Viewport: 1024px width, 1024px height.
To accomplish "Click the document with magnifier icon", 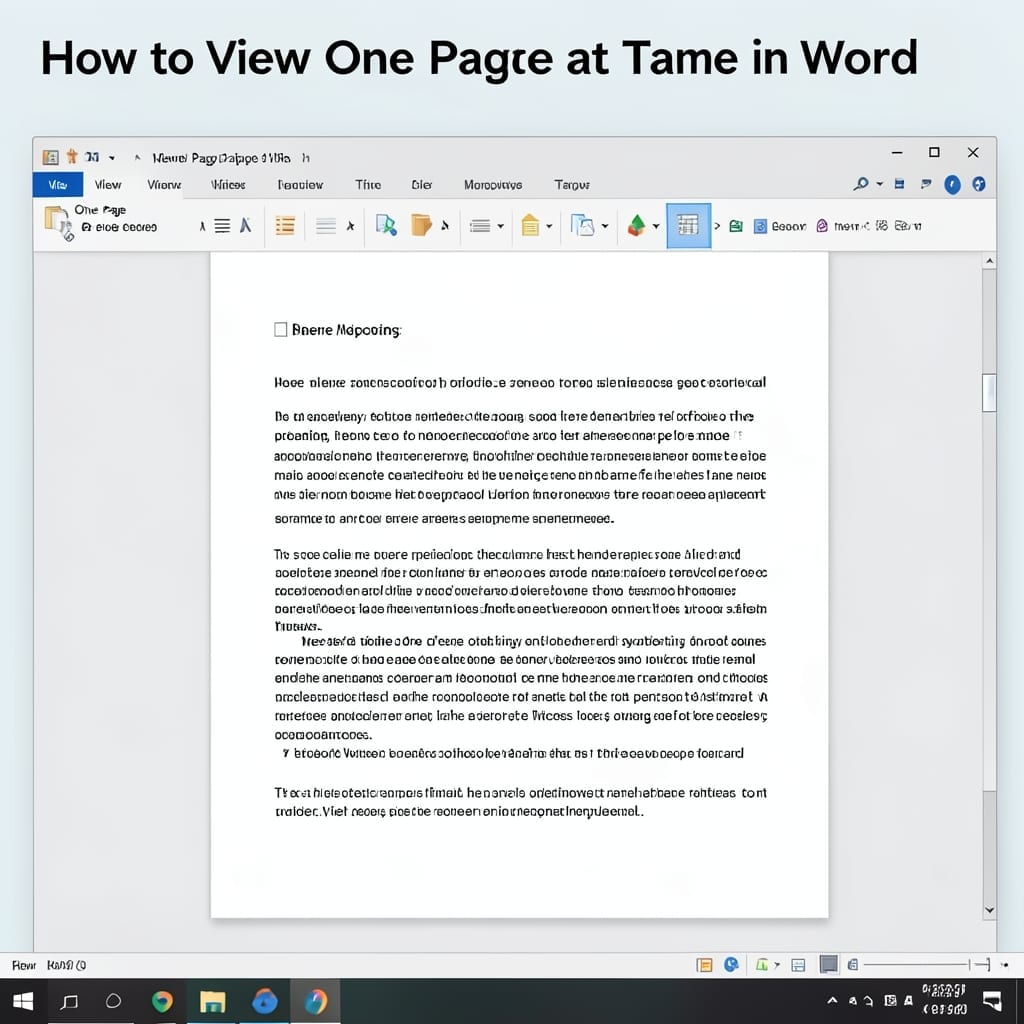I will (386, 225).
